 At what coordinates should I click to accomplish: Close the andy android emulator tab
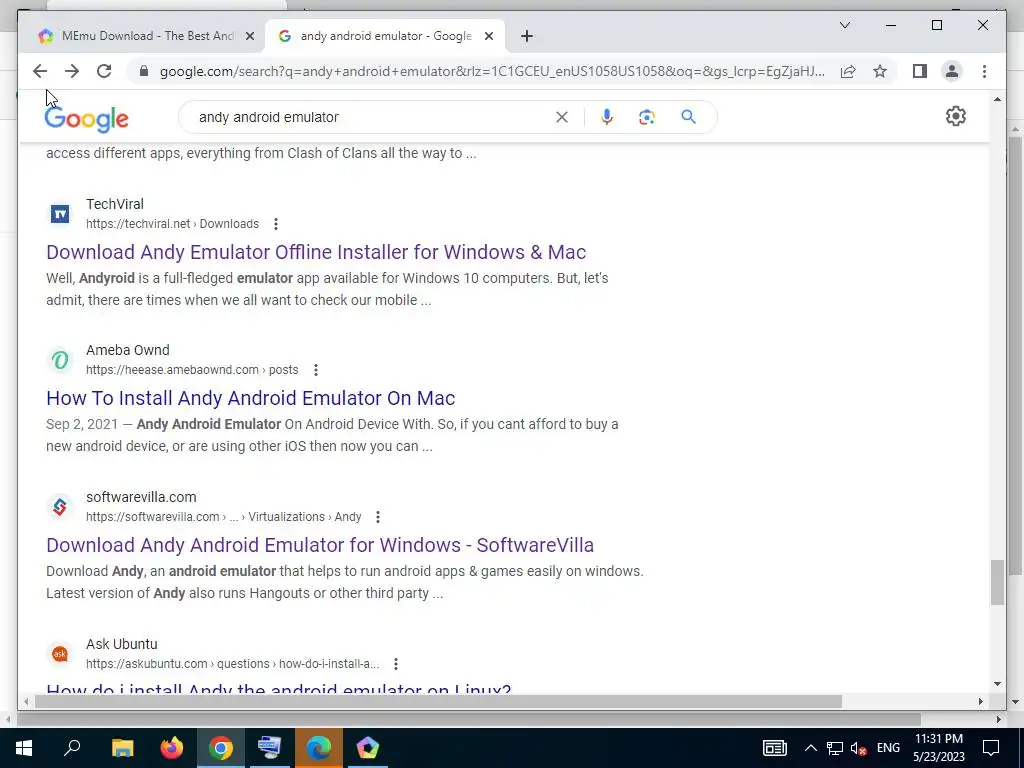[x=488, y=37]
